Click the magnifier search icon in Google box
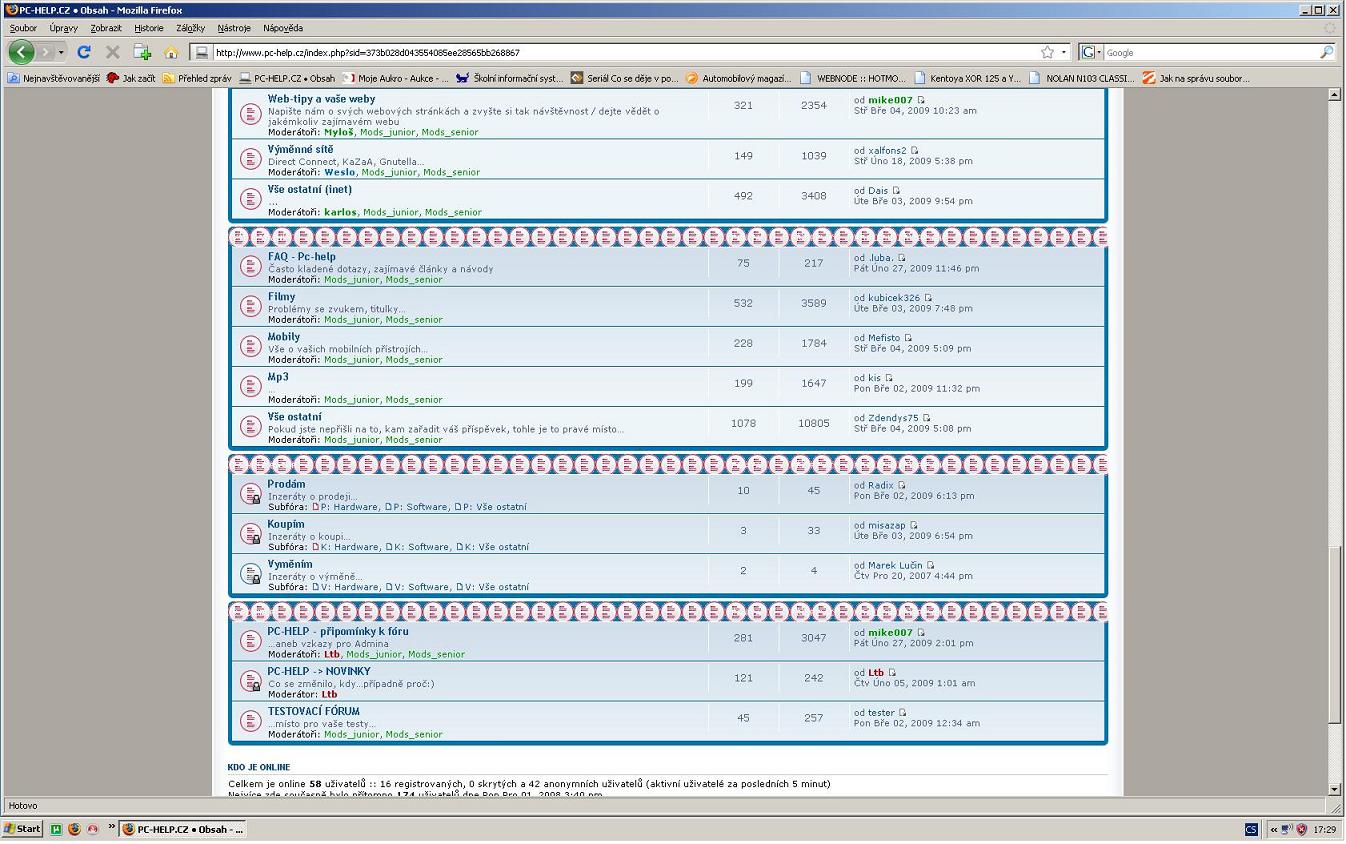The height and width of the screenshot is (844, 1346). pos(1326,52)
